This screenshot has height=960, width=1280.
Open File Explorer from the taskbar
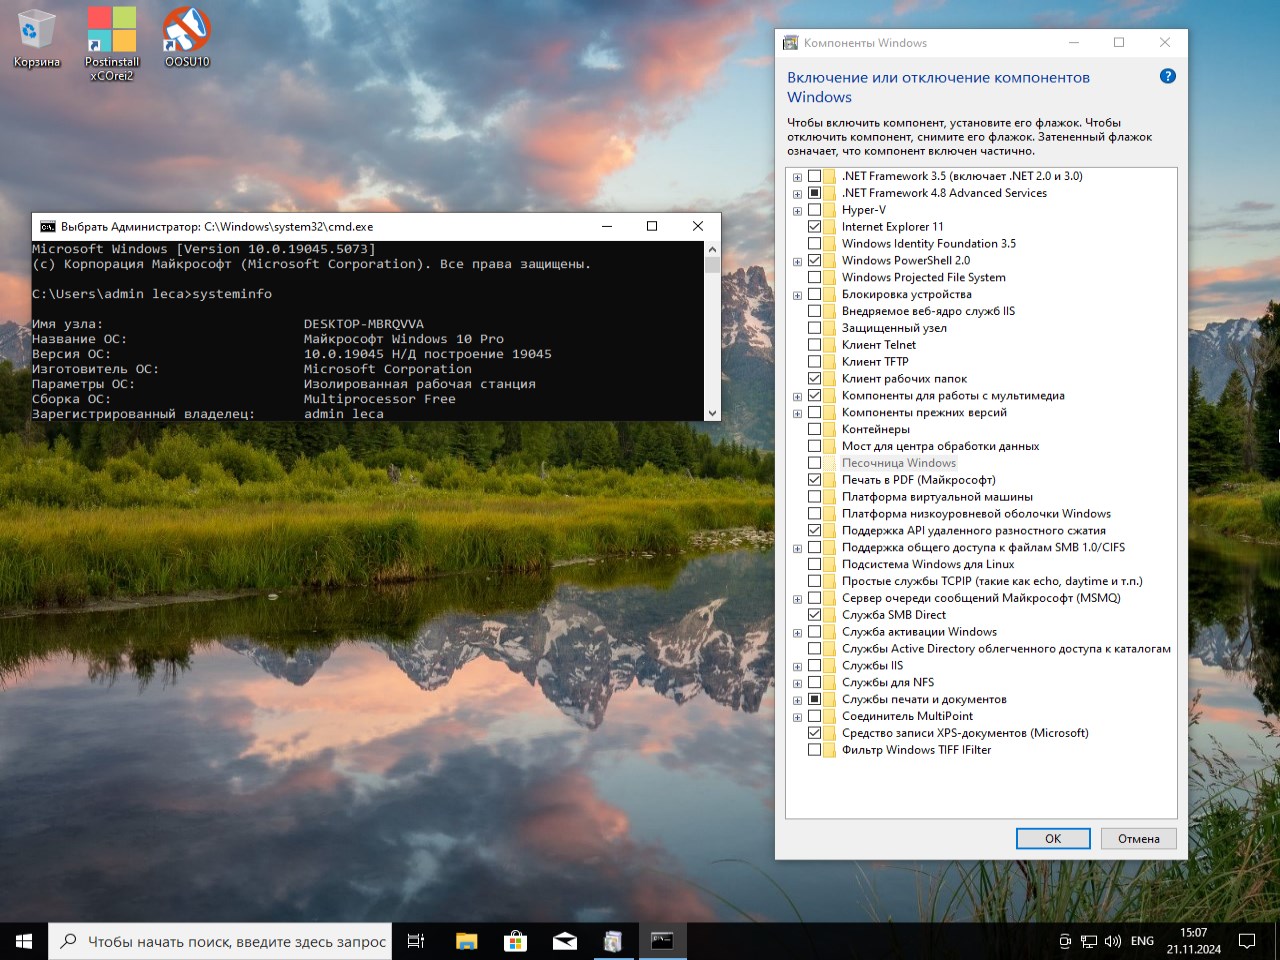[x=466, y=941]
